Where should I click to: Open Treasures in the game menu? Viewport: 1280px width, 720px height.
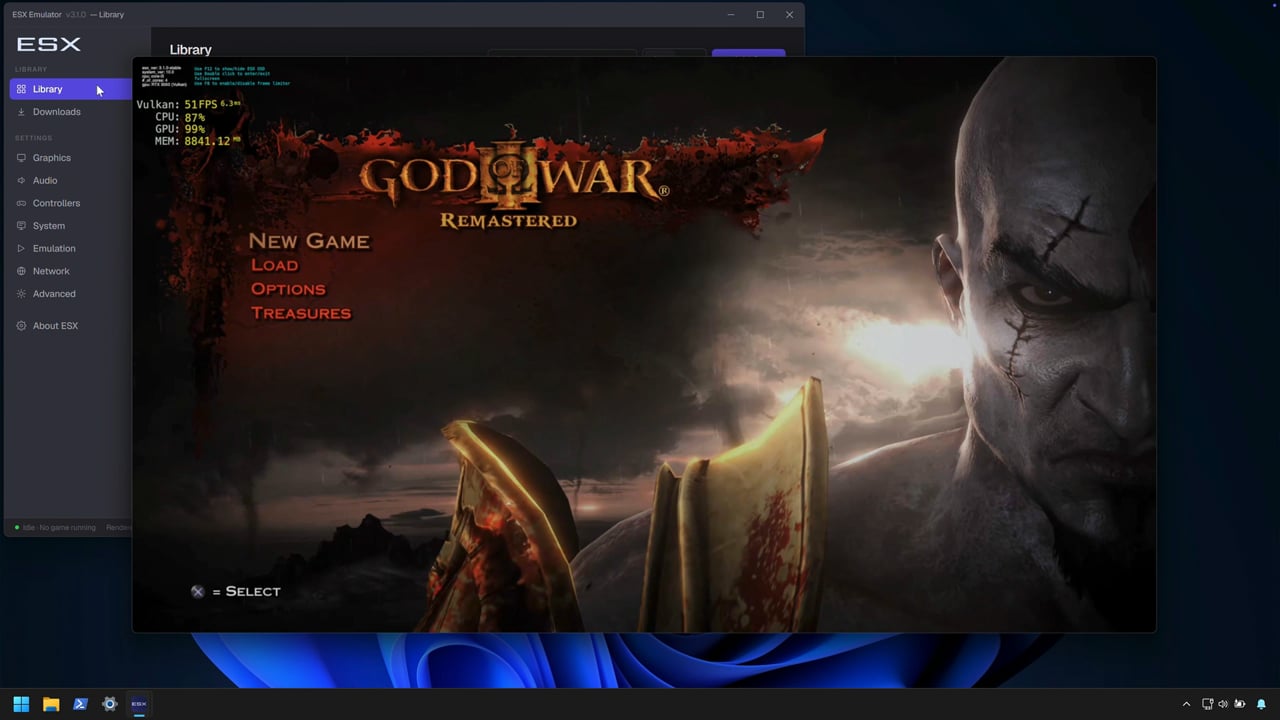tap(301, 313)
